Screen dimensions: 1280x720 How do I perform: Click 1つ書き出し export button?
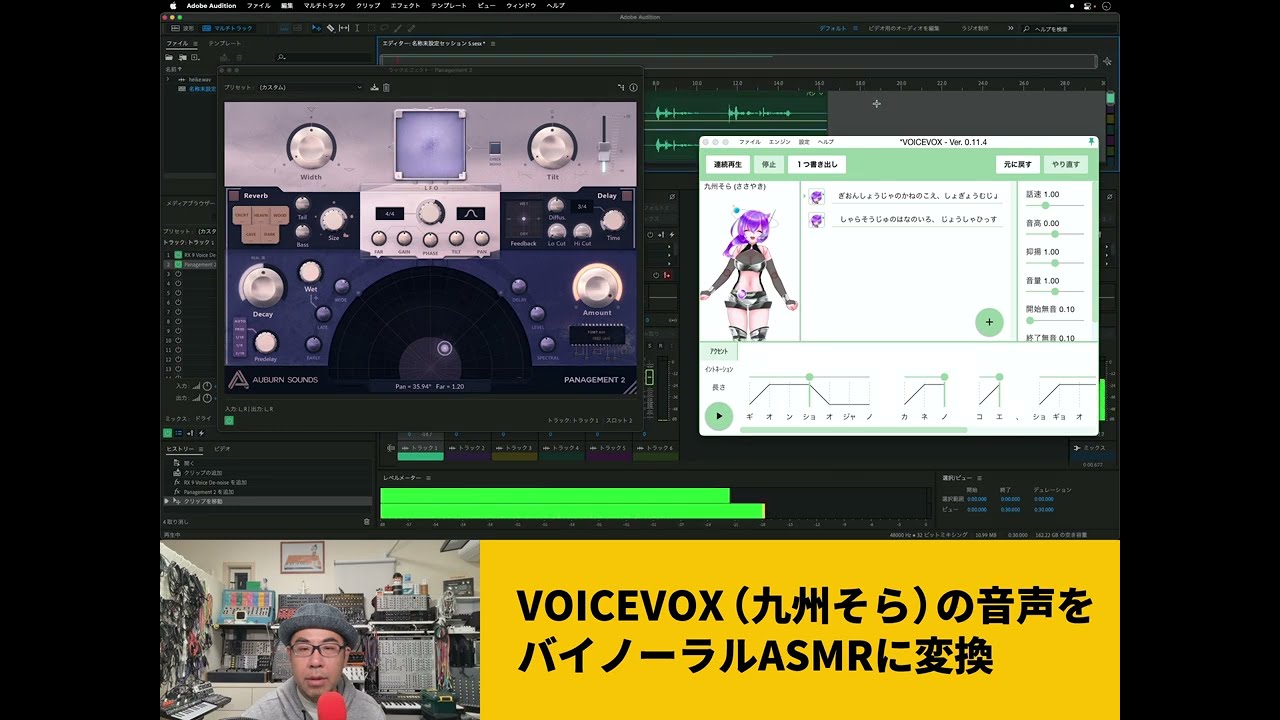point(817,165)
